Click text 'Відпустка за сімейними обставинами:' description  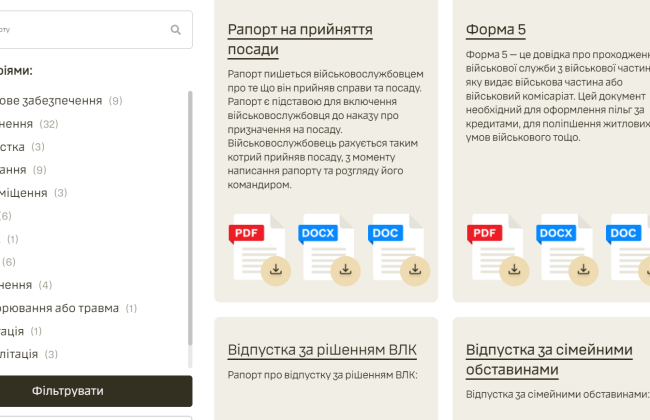point(558,394)
